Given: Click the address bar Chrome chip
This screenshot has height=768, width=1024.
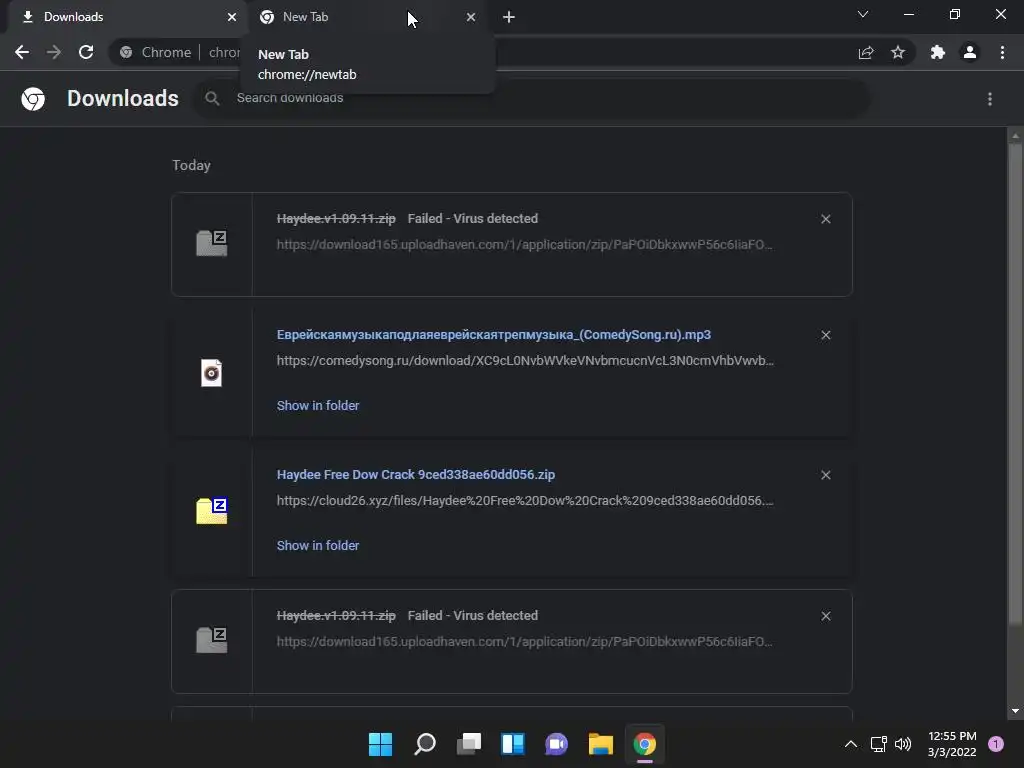Looking at the screenshot, I should point(155,52).
